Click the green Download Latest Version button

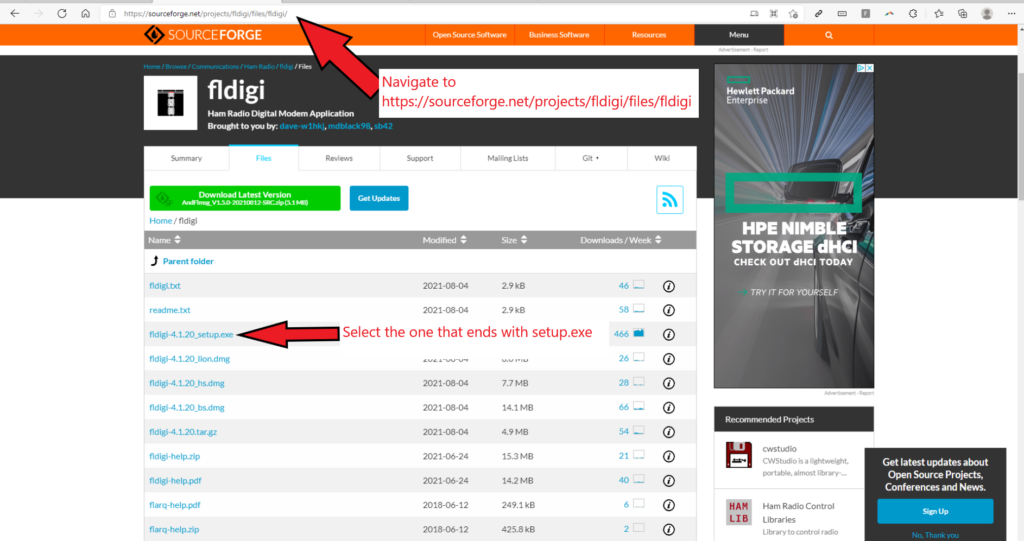click(x=245, y=198)
